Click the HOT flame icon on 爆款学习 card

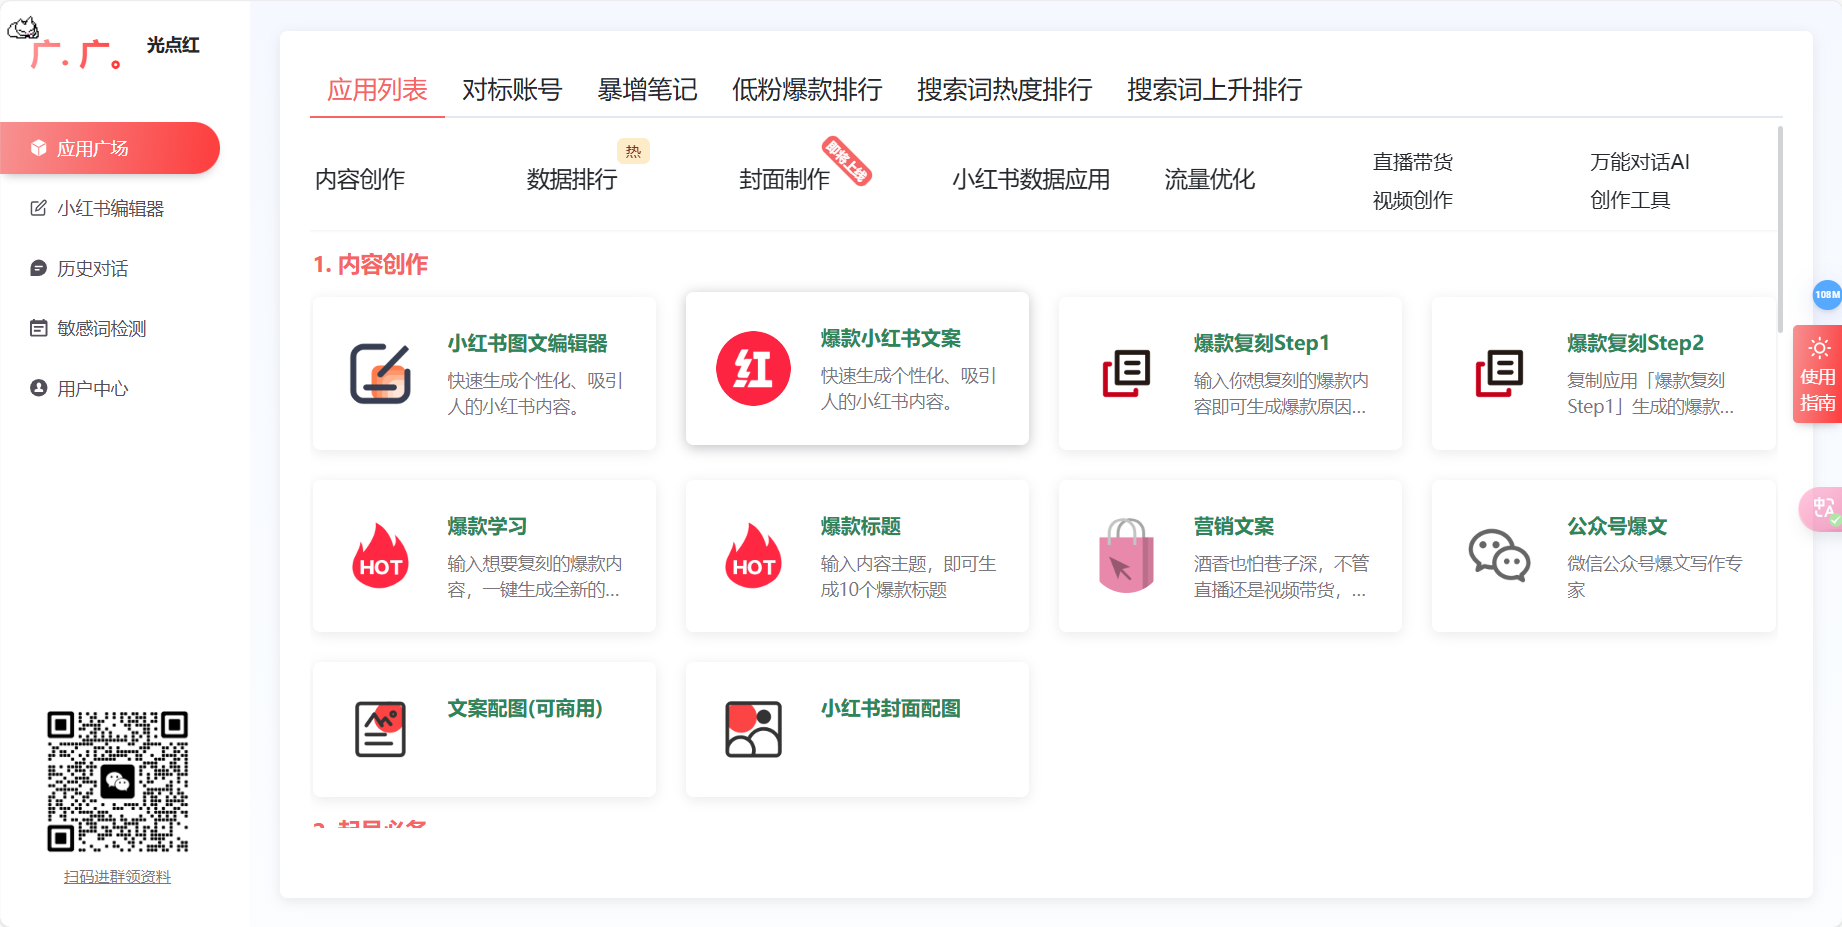tap(379, 556)
